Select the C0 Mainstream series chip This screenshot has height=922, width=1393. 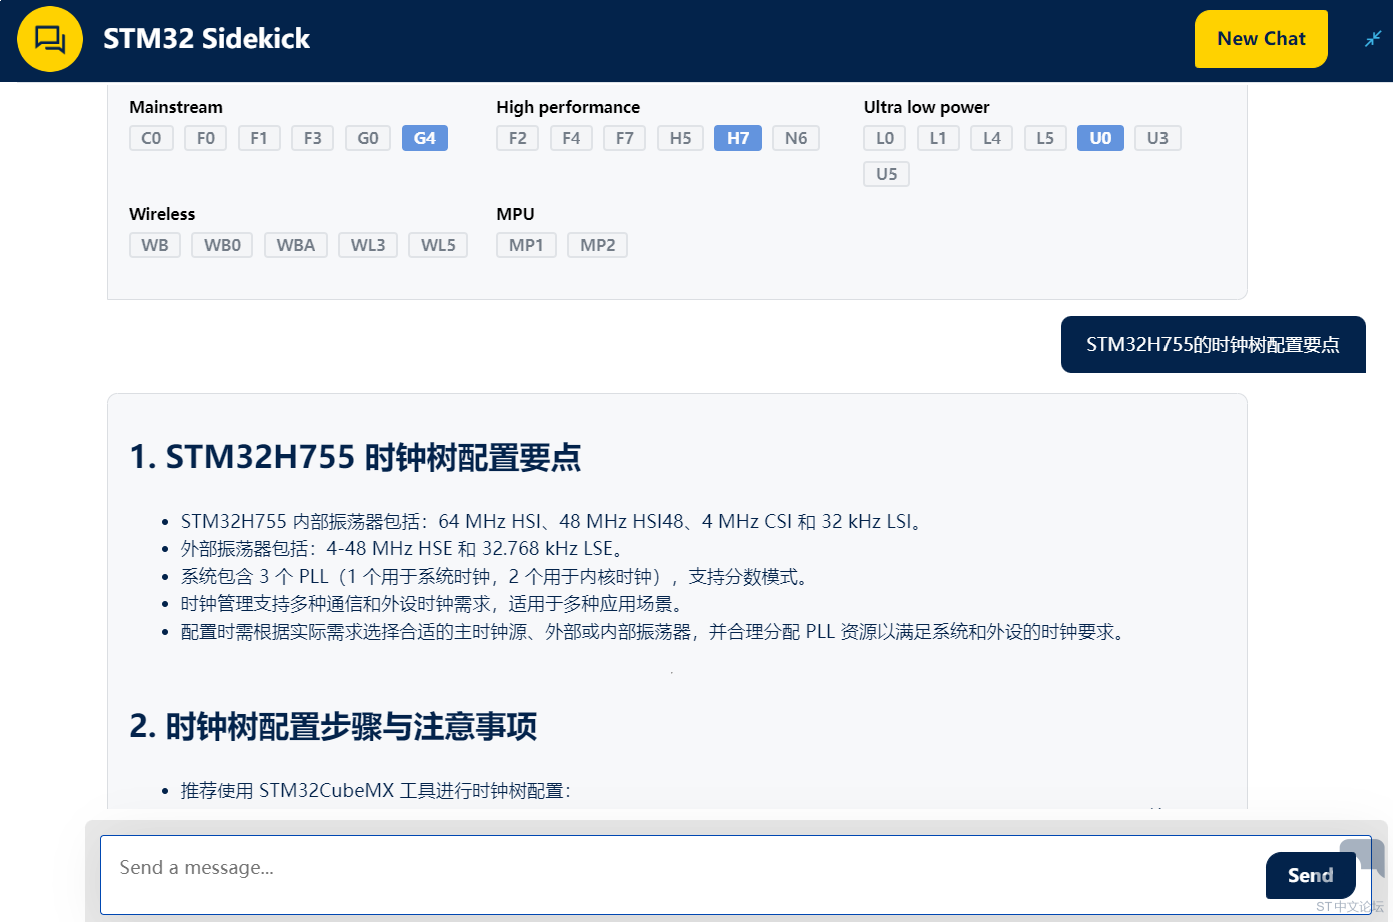(151, 137)
